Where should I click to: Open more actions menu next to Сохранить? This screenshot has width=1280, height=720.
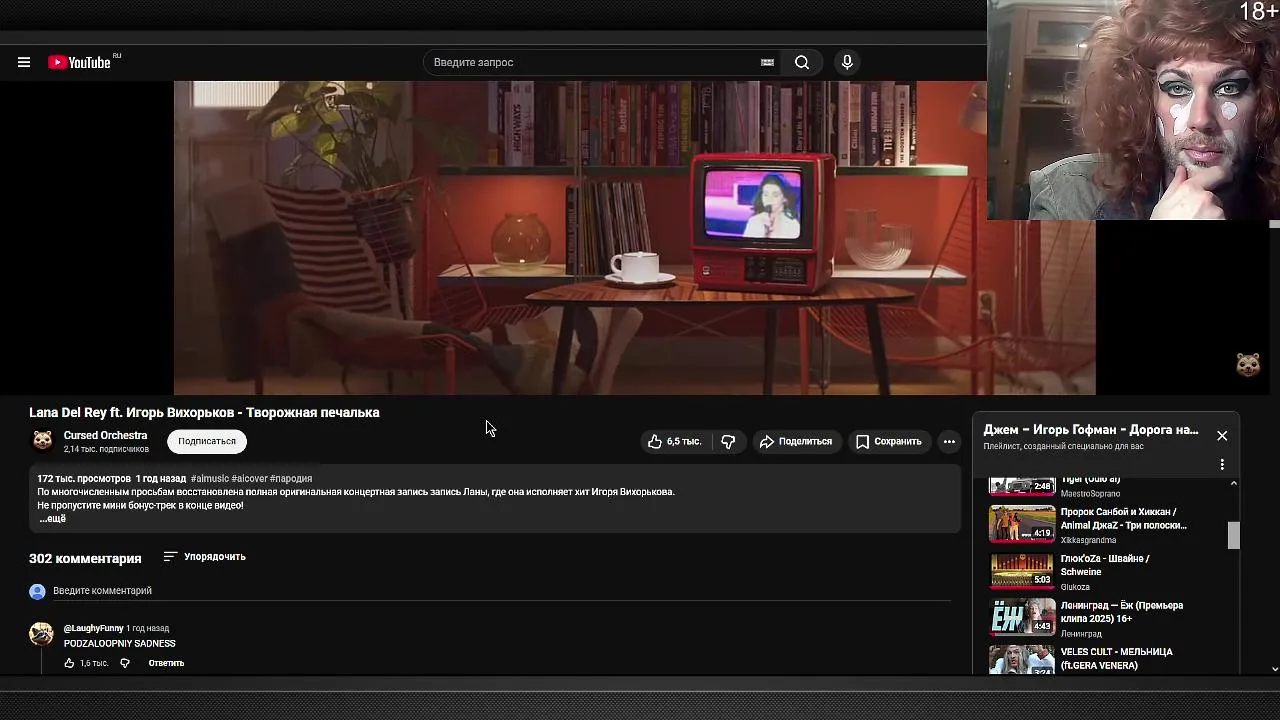949,441
